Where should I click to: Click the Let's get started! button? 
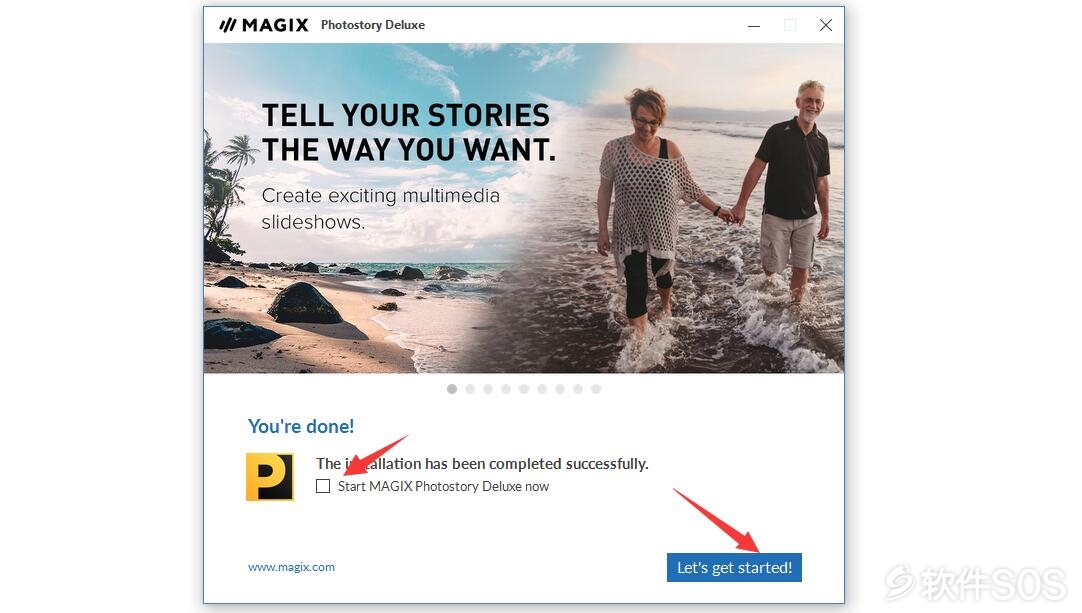click(x=734, y=567)
